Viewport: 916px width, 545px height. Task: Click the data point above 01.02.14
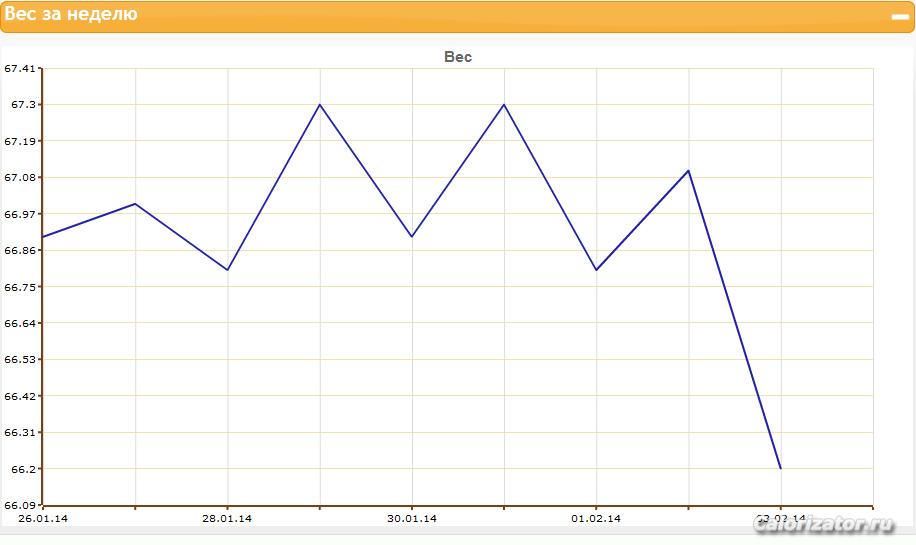pyautogui.click(x=596, y=270)
